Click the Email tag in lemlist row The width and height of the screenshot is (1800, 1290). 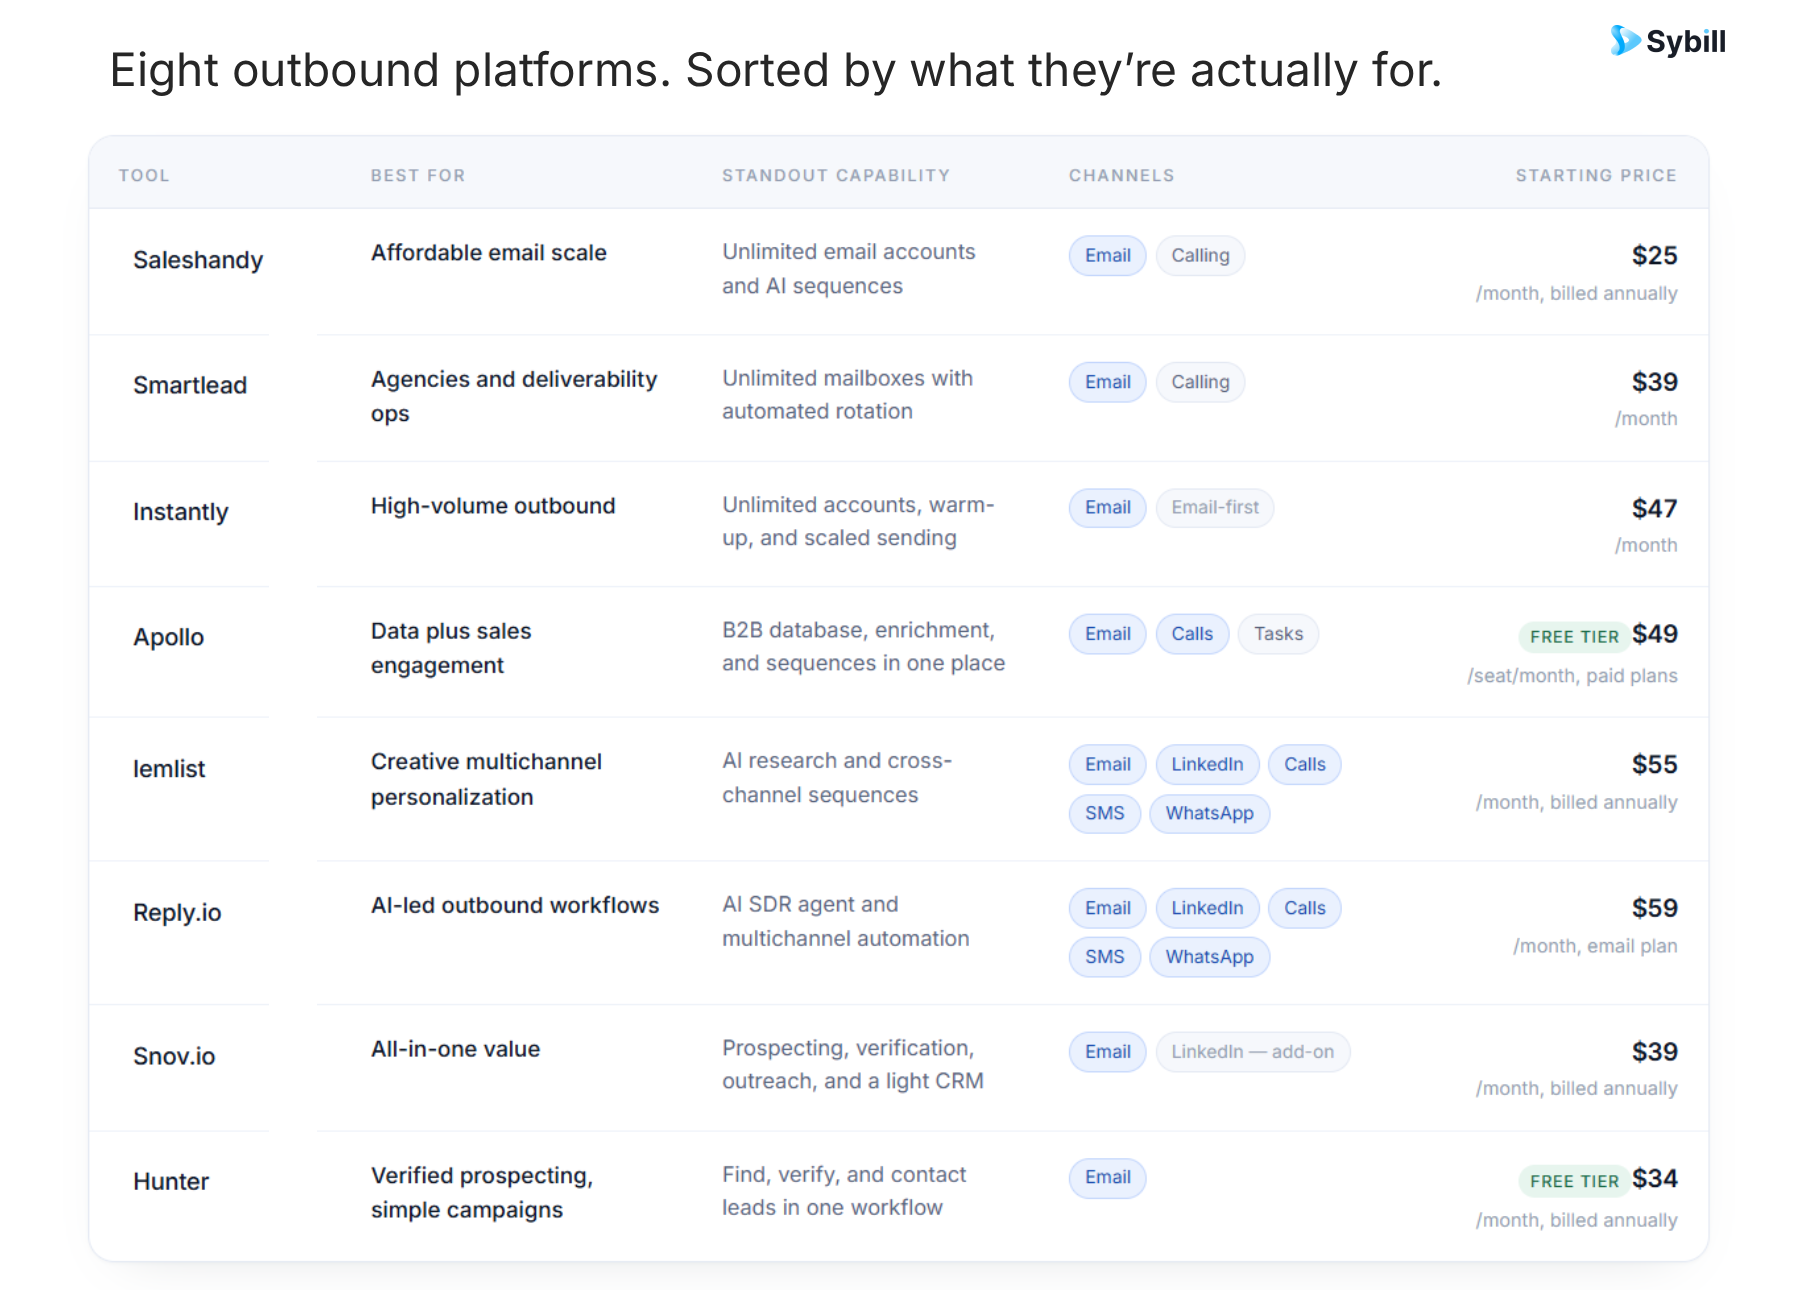pyautogui.click(x=1108, y=764)
